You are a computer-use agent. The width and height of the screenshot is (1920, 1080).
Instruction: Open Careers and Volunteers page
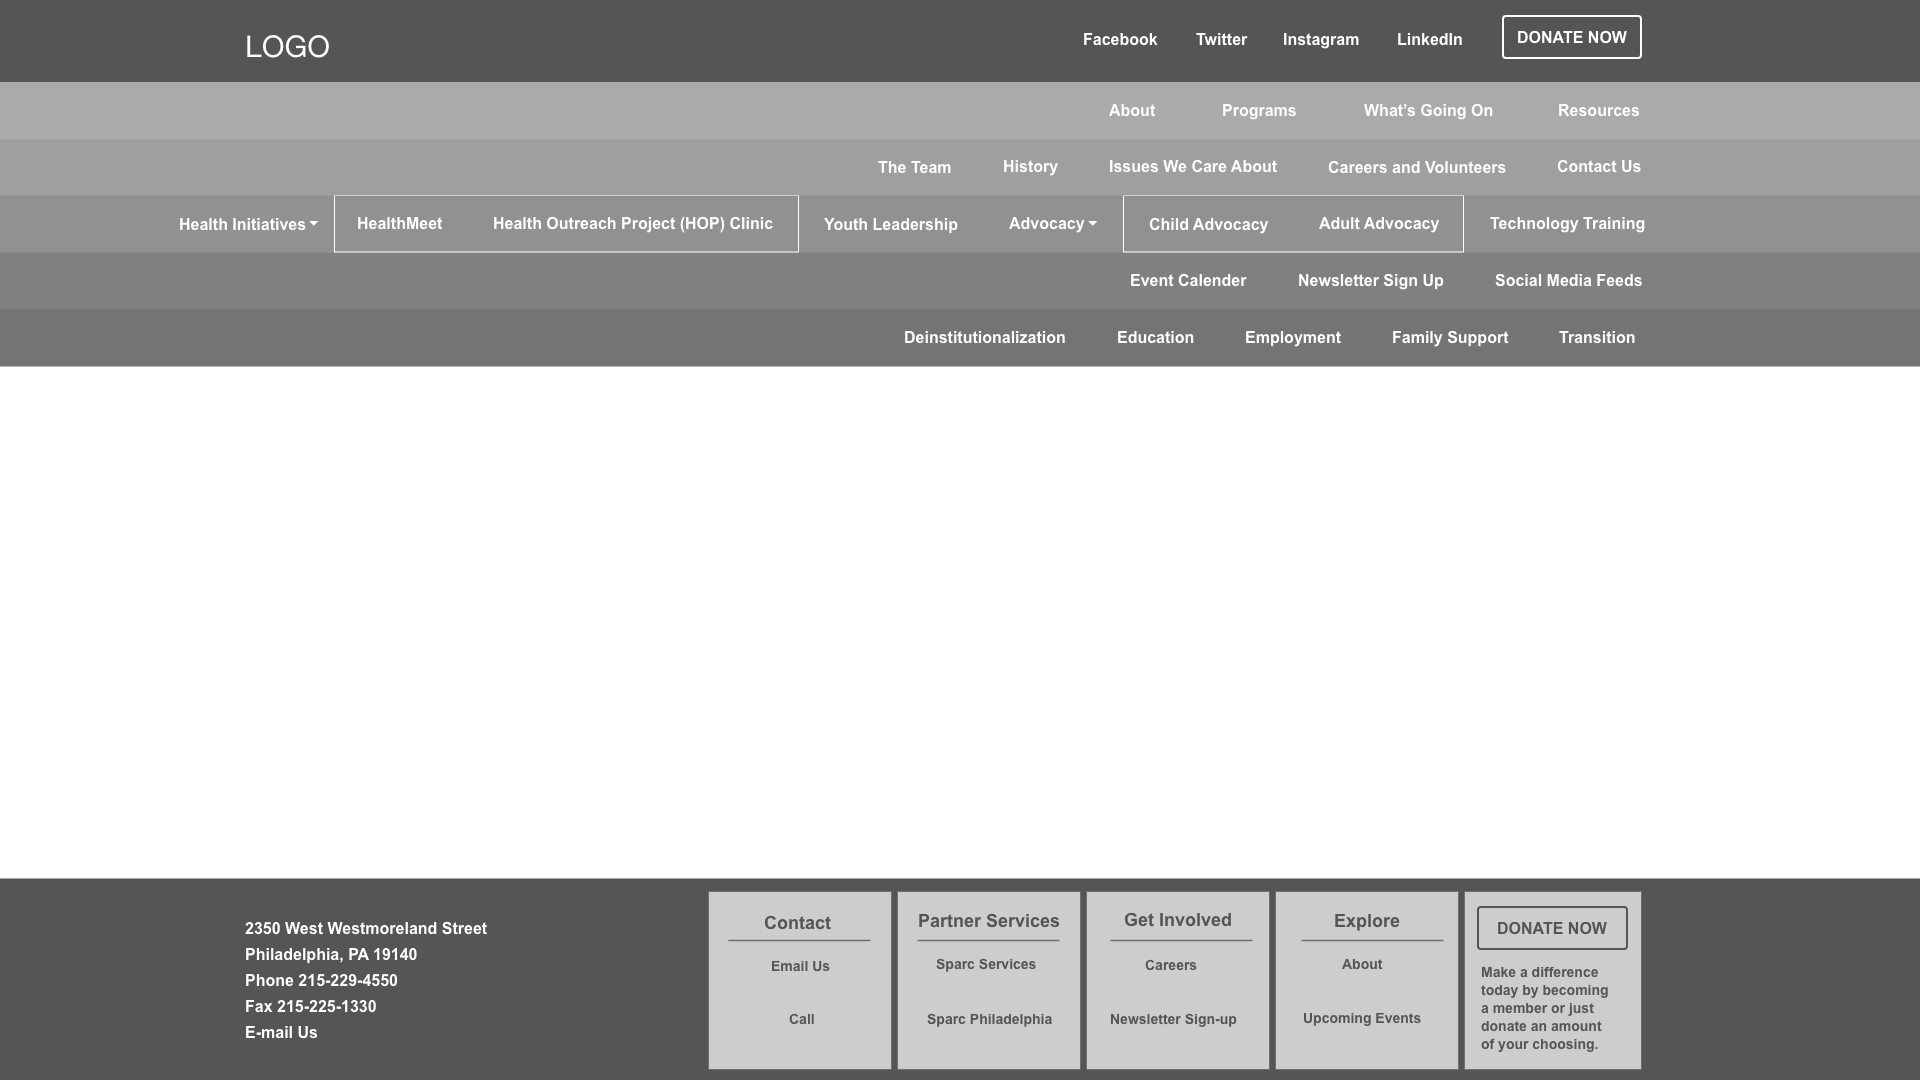point(1416,168)
